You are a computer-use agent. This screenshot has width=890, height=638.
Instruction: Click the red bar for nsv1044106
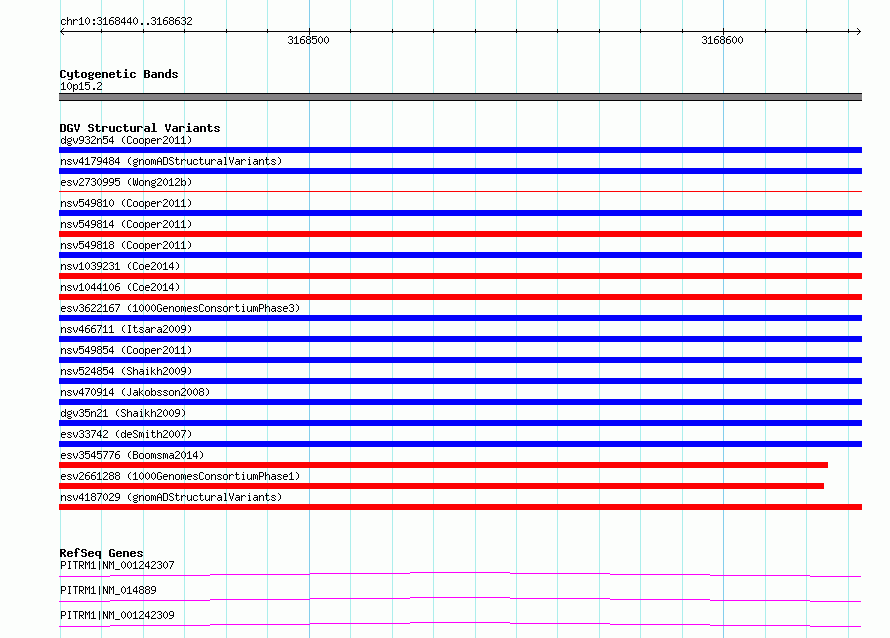click(460, 297)
